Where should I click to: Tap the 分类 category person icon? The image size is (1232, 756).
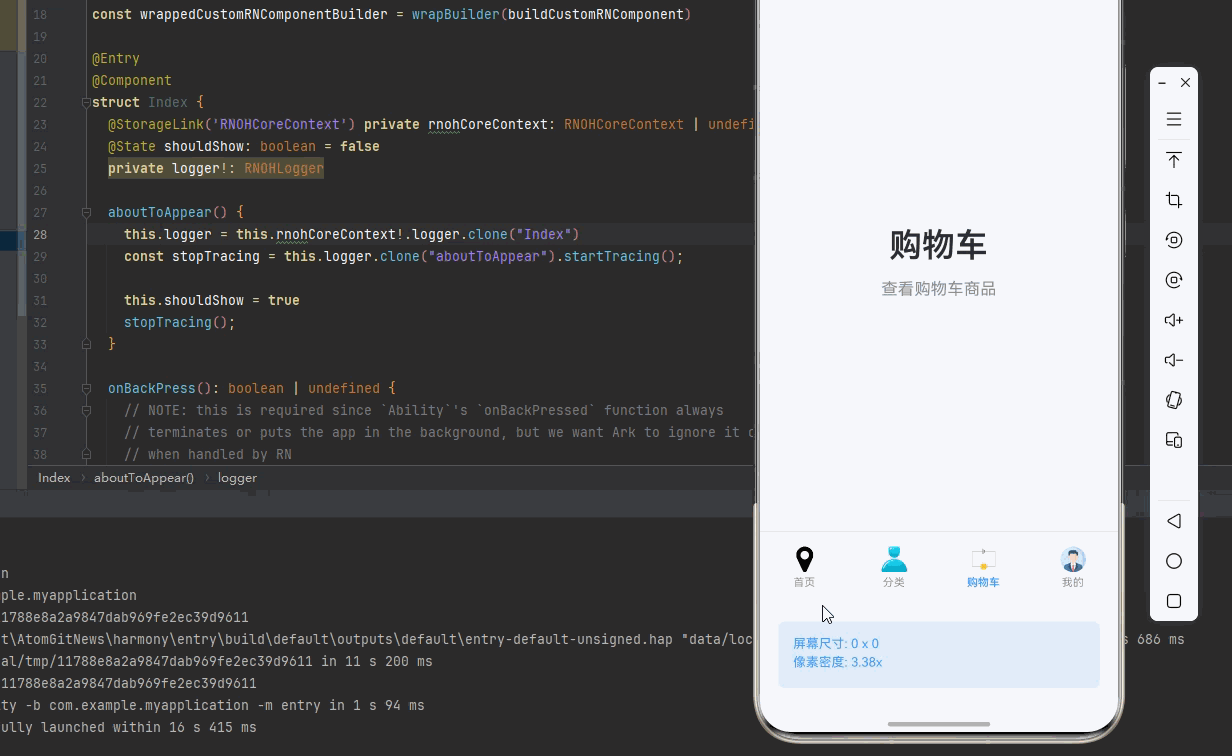click(893, 558)
